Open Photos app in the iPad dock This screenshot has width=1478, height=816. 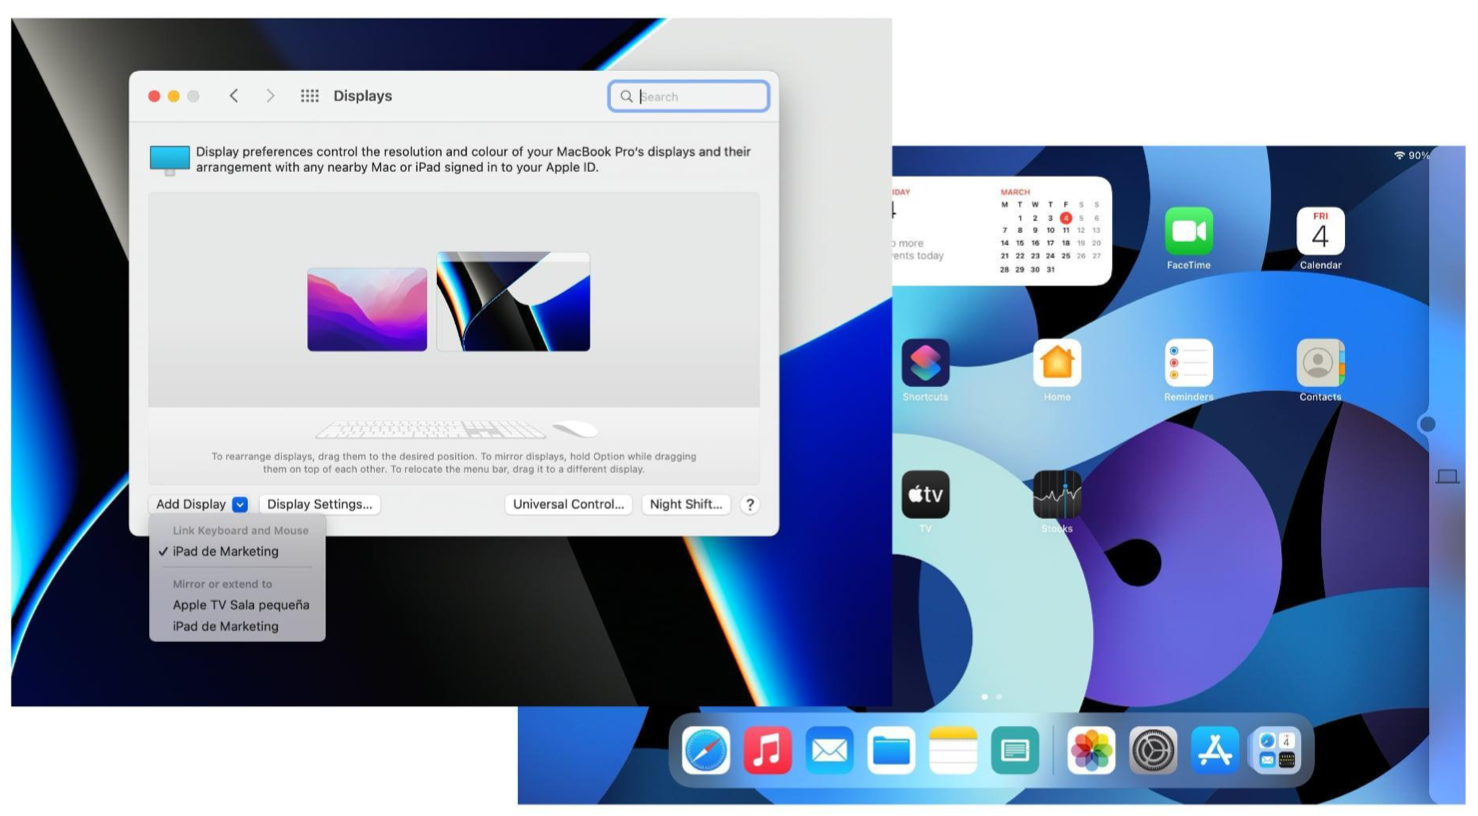[1091, 750]
